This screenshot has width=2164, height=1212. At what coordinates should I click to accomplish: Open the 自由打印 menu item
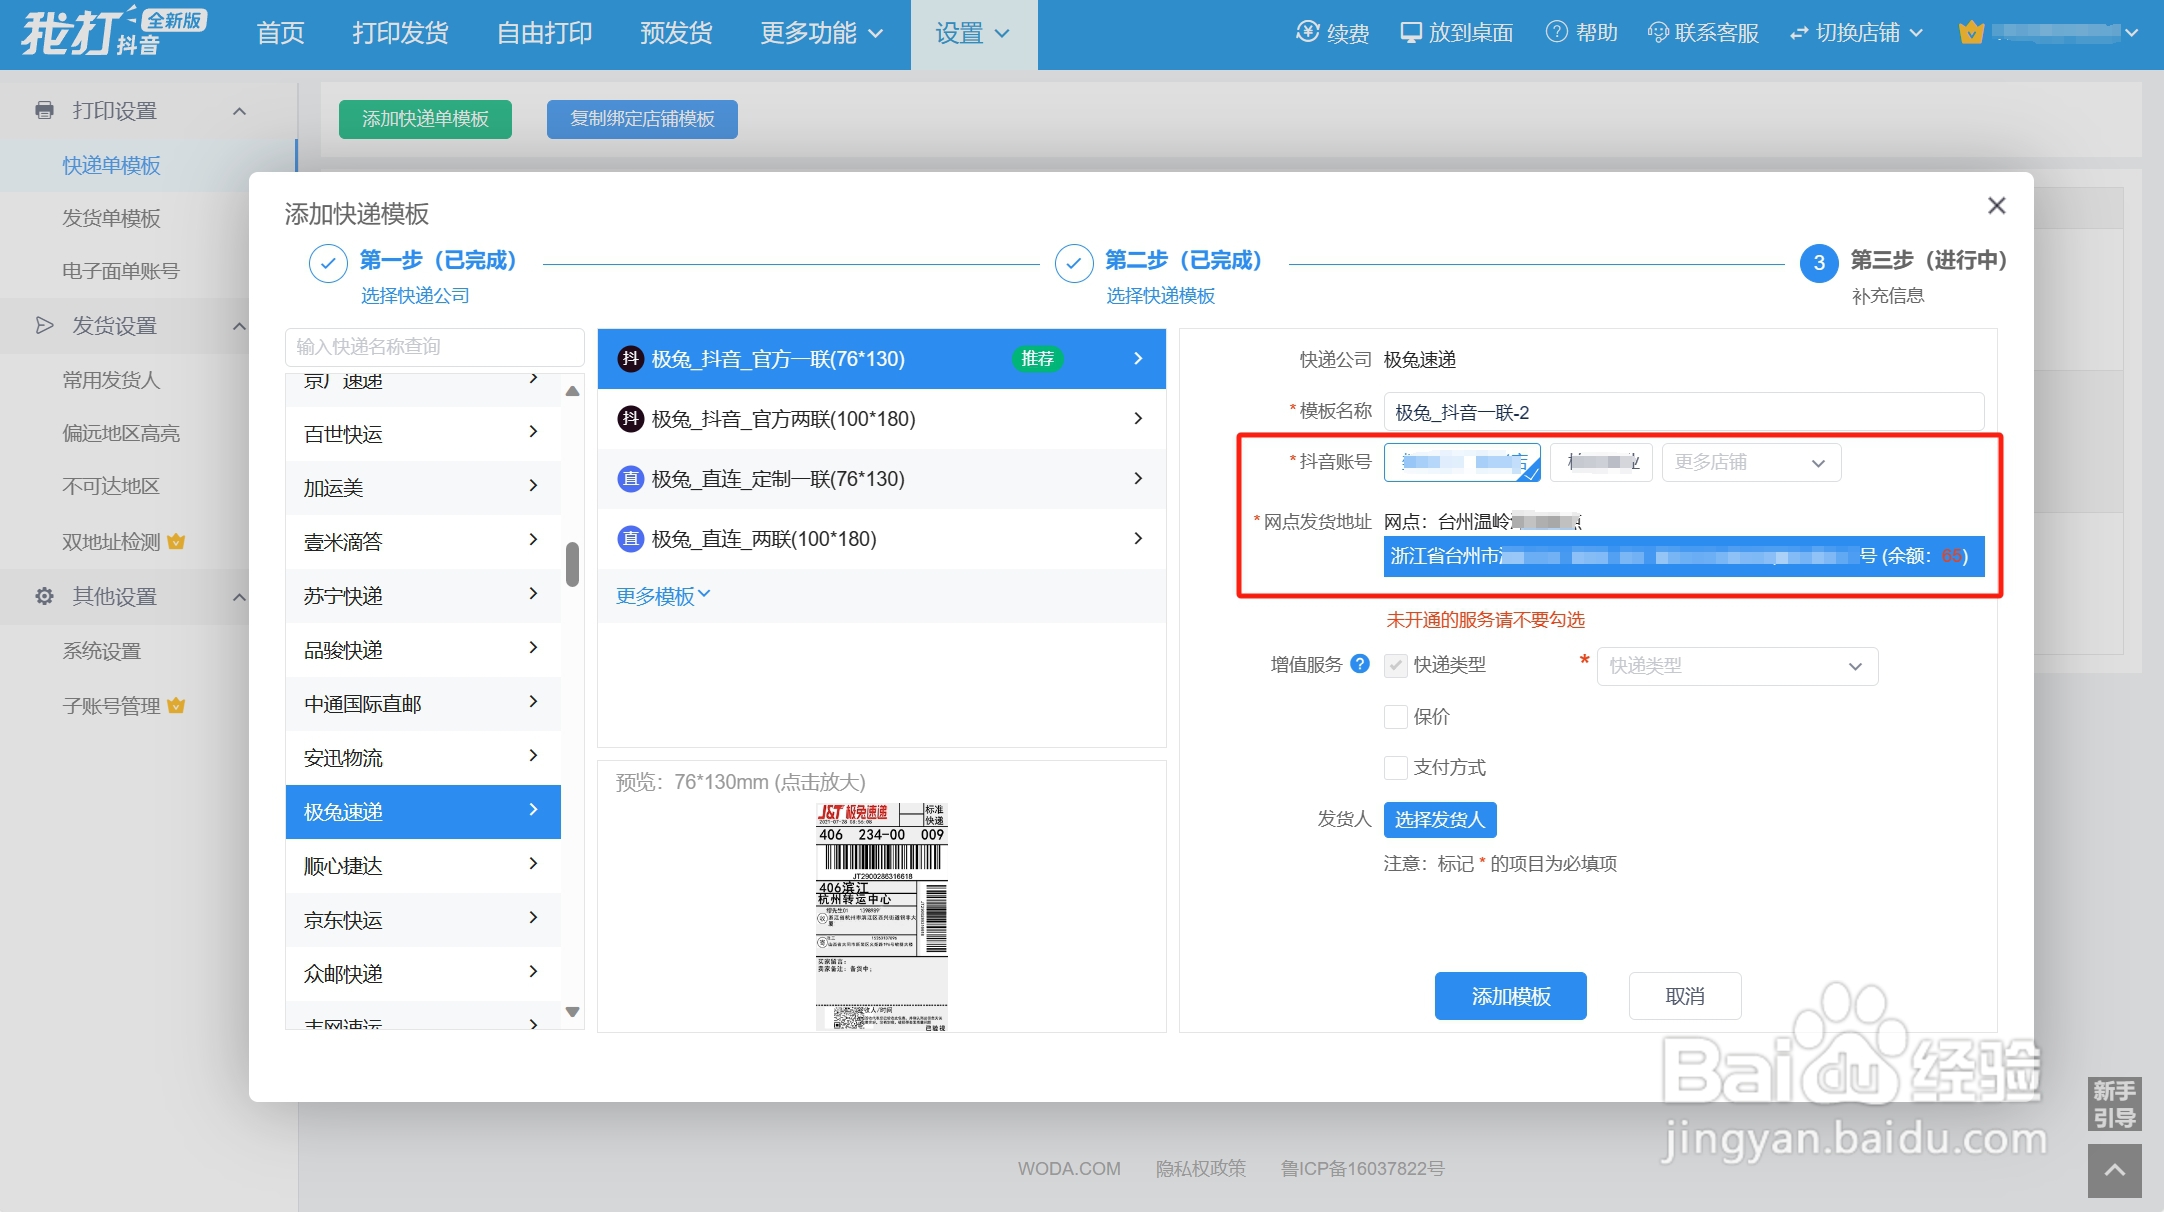tap(544, 32)
